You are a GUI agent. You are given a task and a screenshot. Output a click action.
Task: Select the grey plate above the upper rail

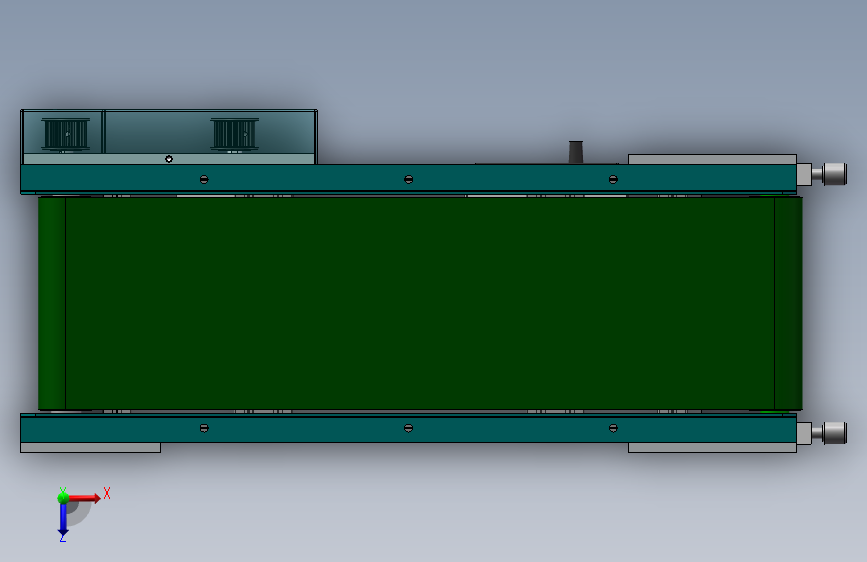712,159
